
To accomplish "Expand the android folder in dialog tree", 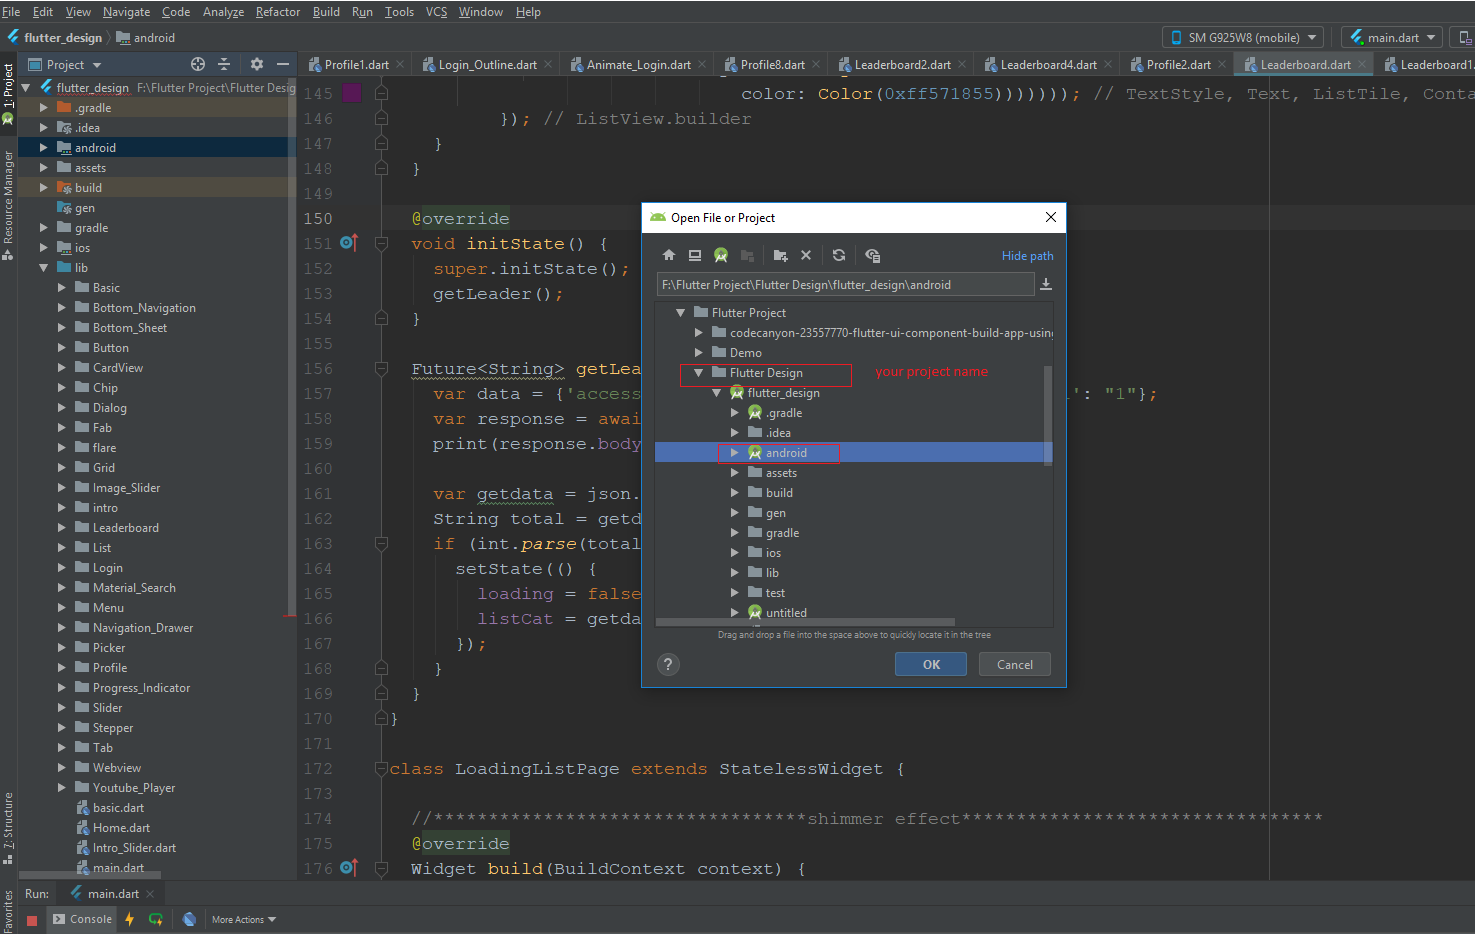I will pyautogui.click(x=734, y=453).
